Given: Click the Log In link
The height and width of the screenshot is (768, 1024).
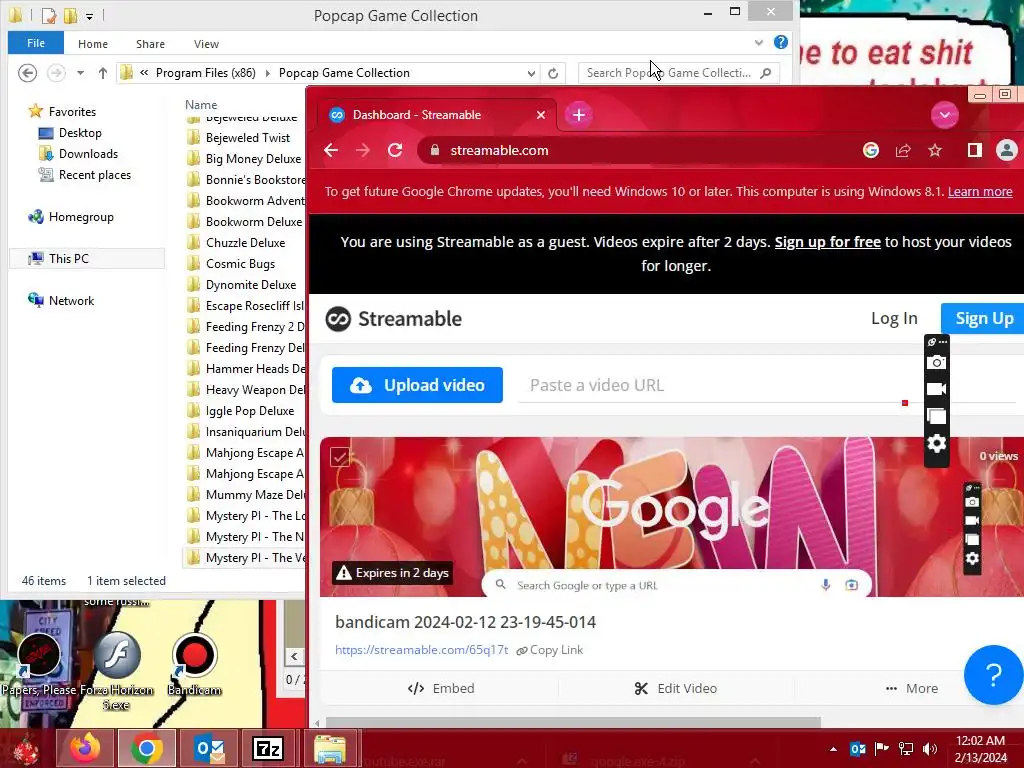Looking at the screenshot, I should point(894,319).
